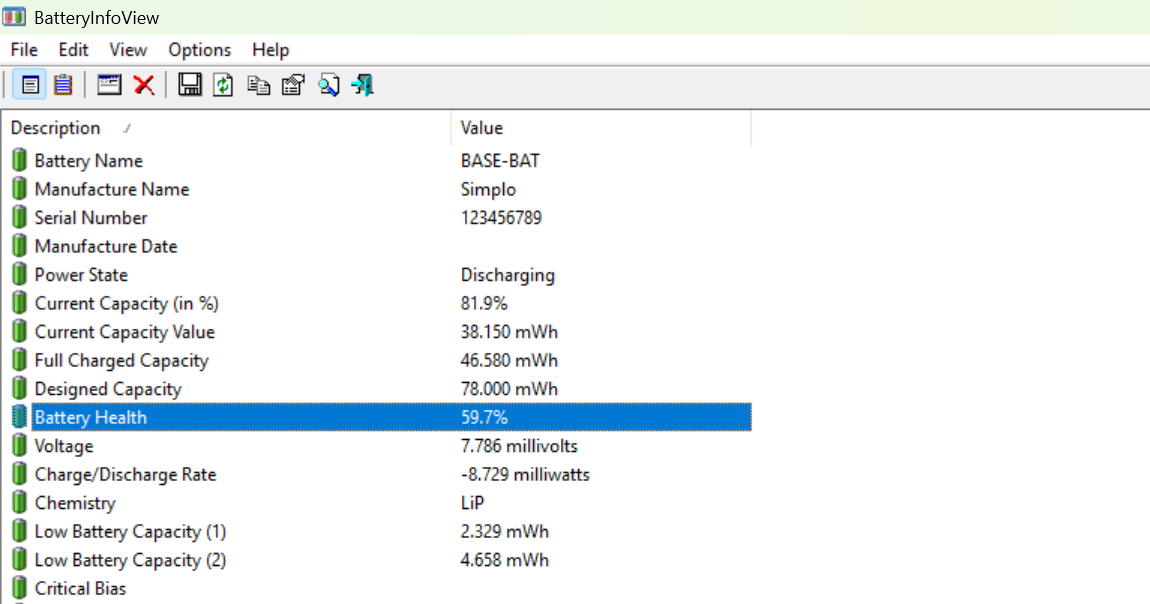Click battery icon beside Critical Bias row
The image size is (1150, 604).
pos(20,589)
